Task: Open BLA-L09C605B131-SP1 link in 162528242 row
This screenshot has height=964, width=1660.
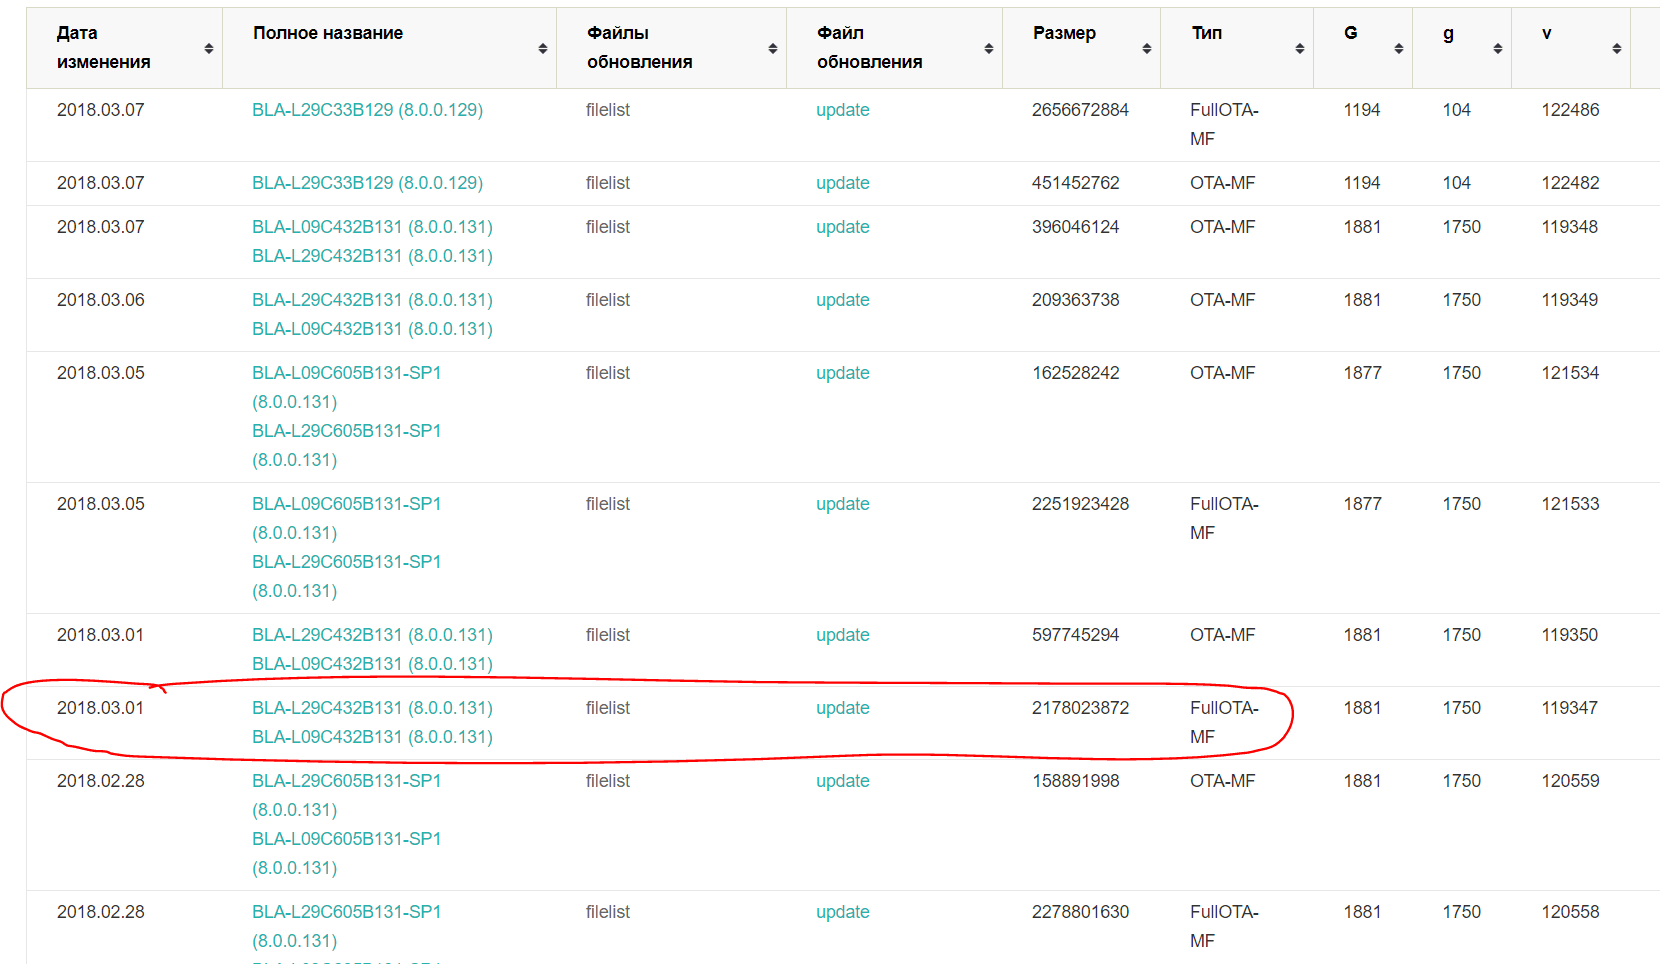Action: click(347, 387)
